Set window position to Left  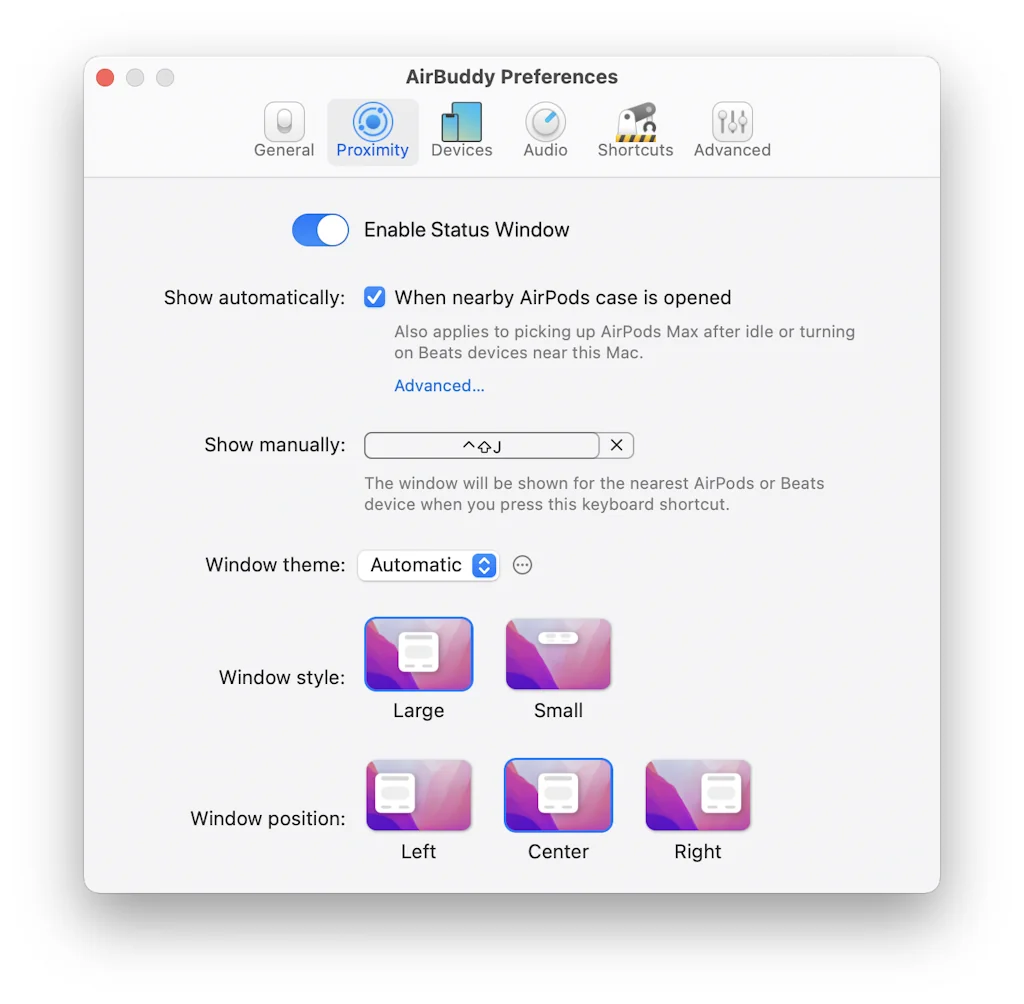(x=418, y=796)
